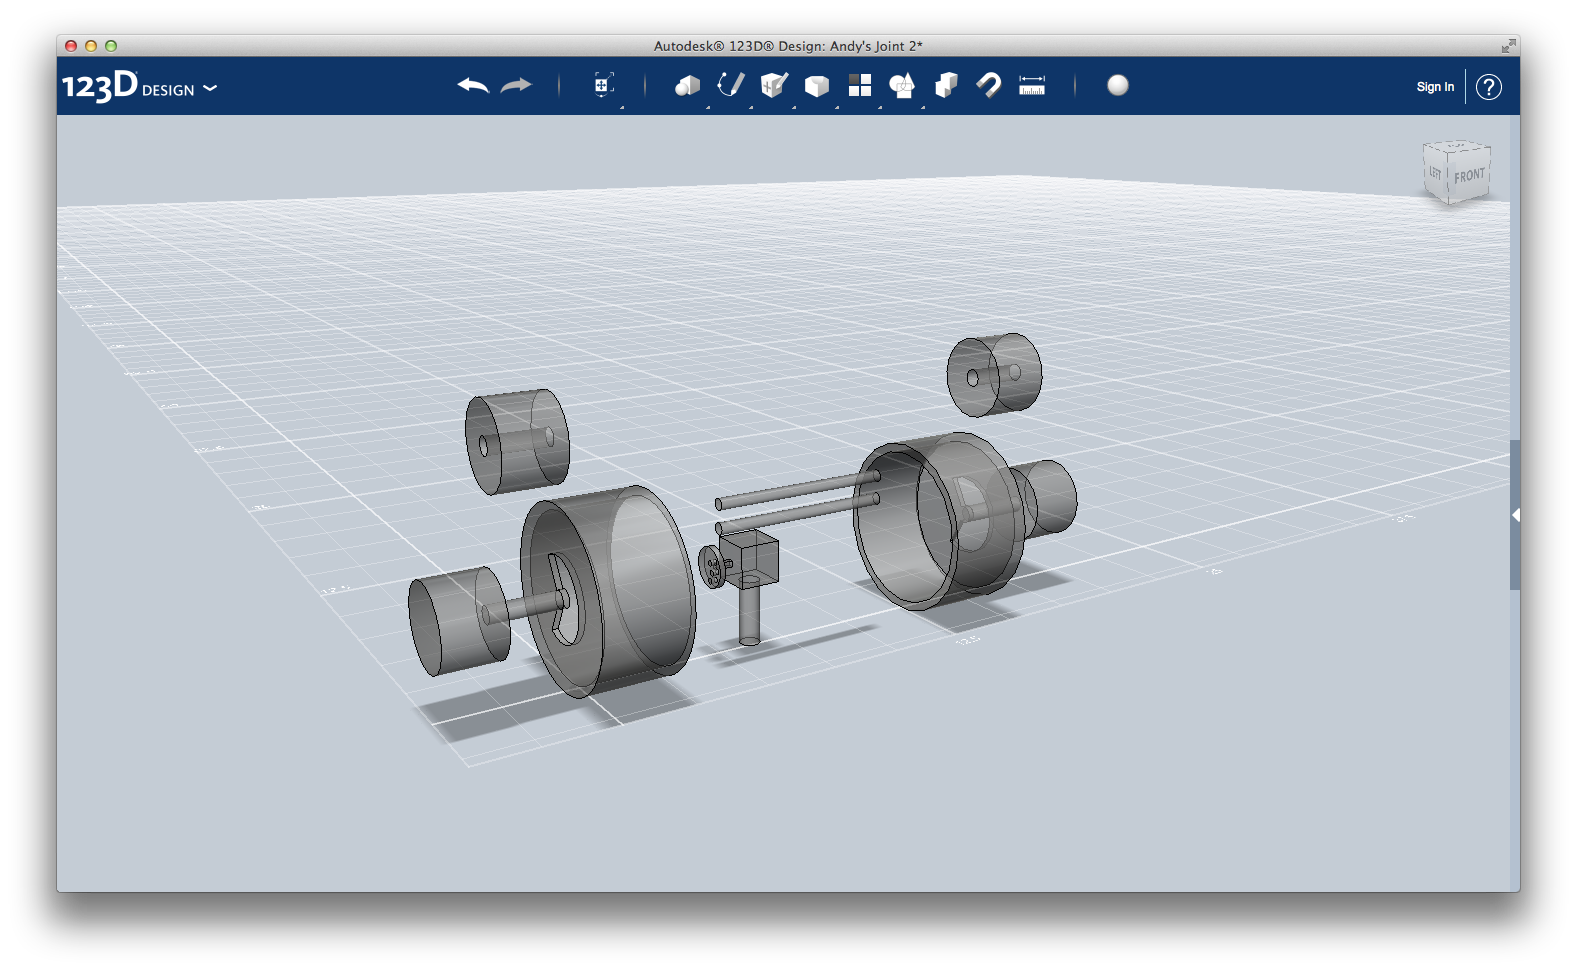Open the help question mark
The image size is (1577, 971).
pyautogui.click(x=1489, y=87)
